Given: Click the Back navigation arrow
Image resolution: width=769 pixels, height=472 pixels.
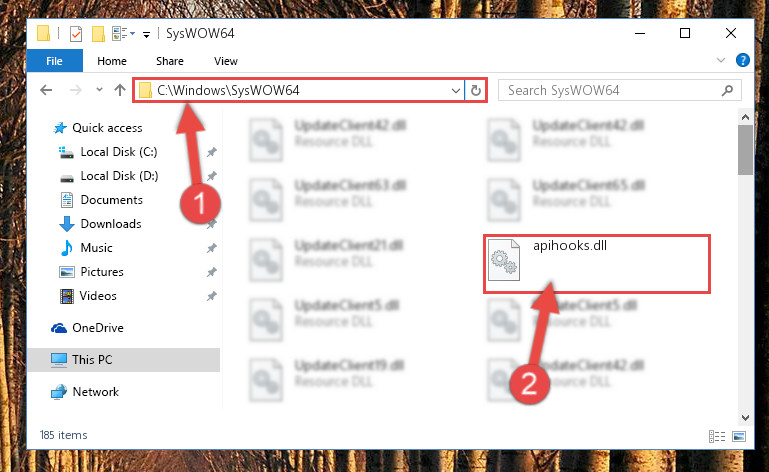Looking at the screenshot, I should point(46,90).
